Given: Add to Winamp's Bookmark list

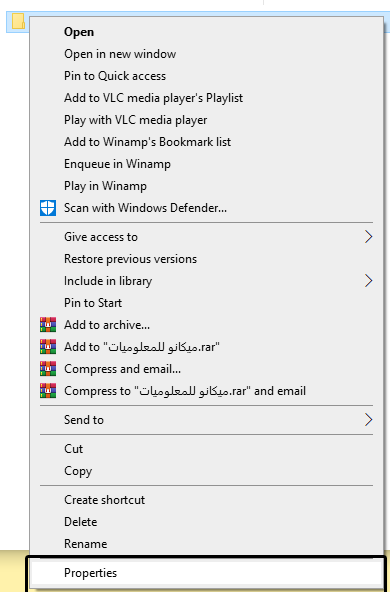Looking at the screenshot, I should click(x=207, y=142).
